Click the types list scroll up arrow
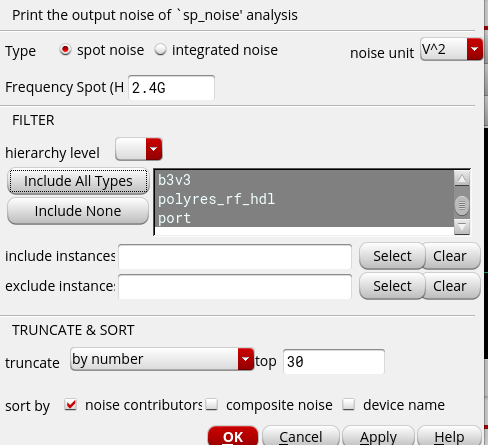 pyautogui.click(x=462, y=179)
